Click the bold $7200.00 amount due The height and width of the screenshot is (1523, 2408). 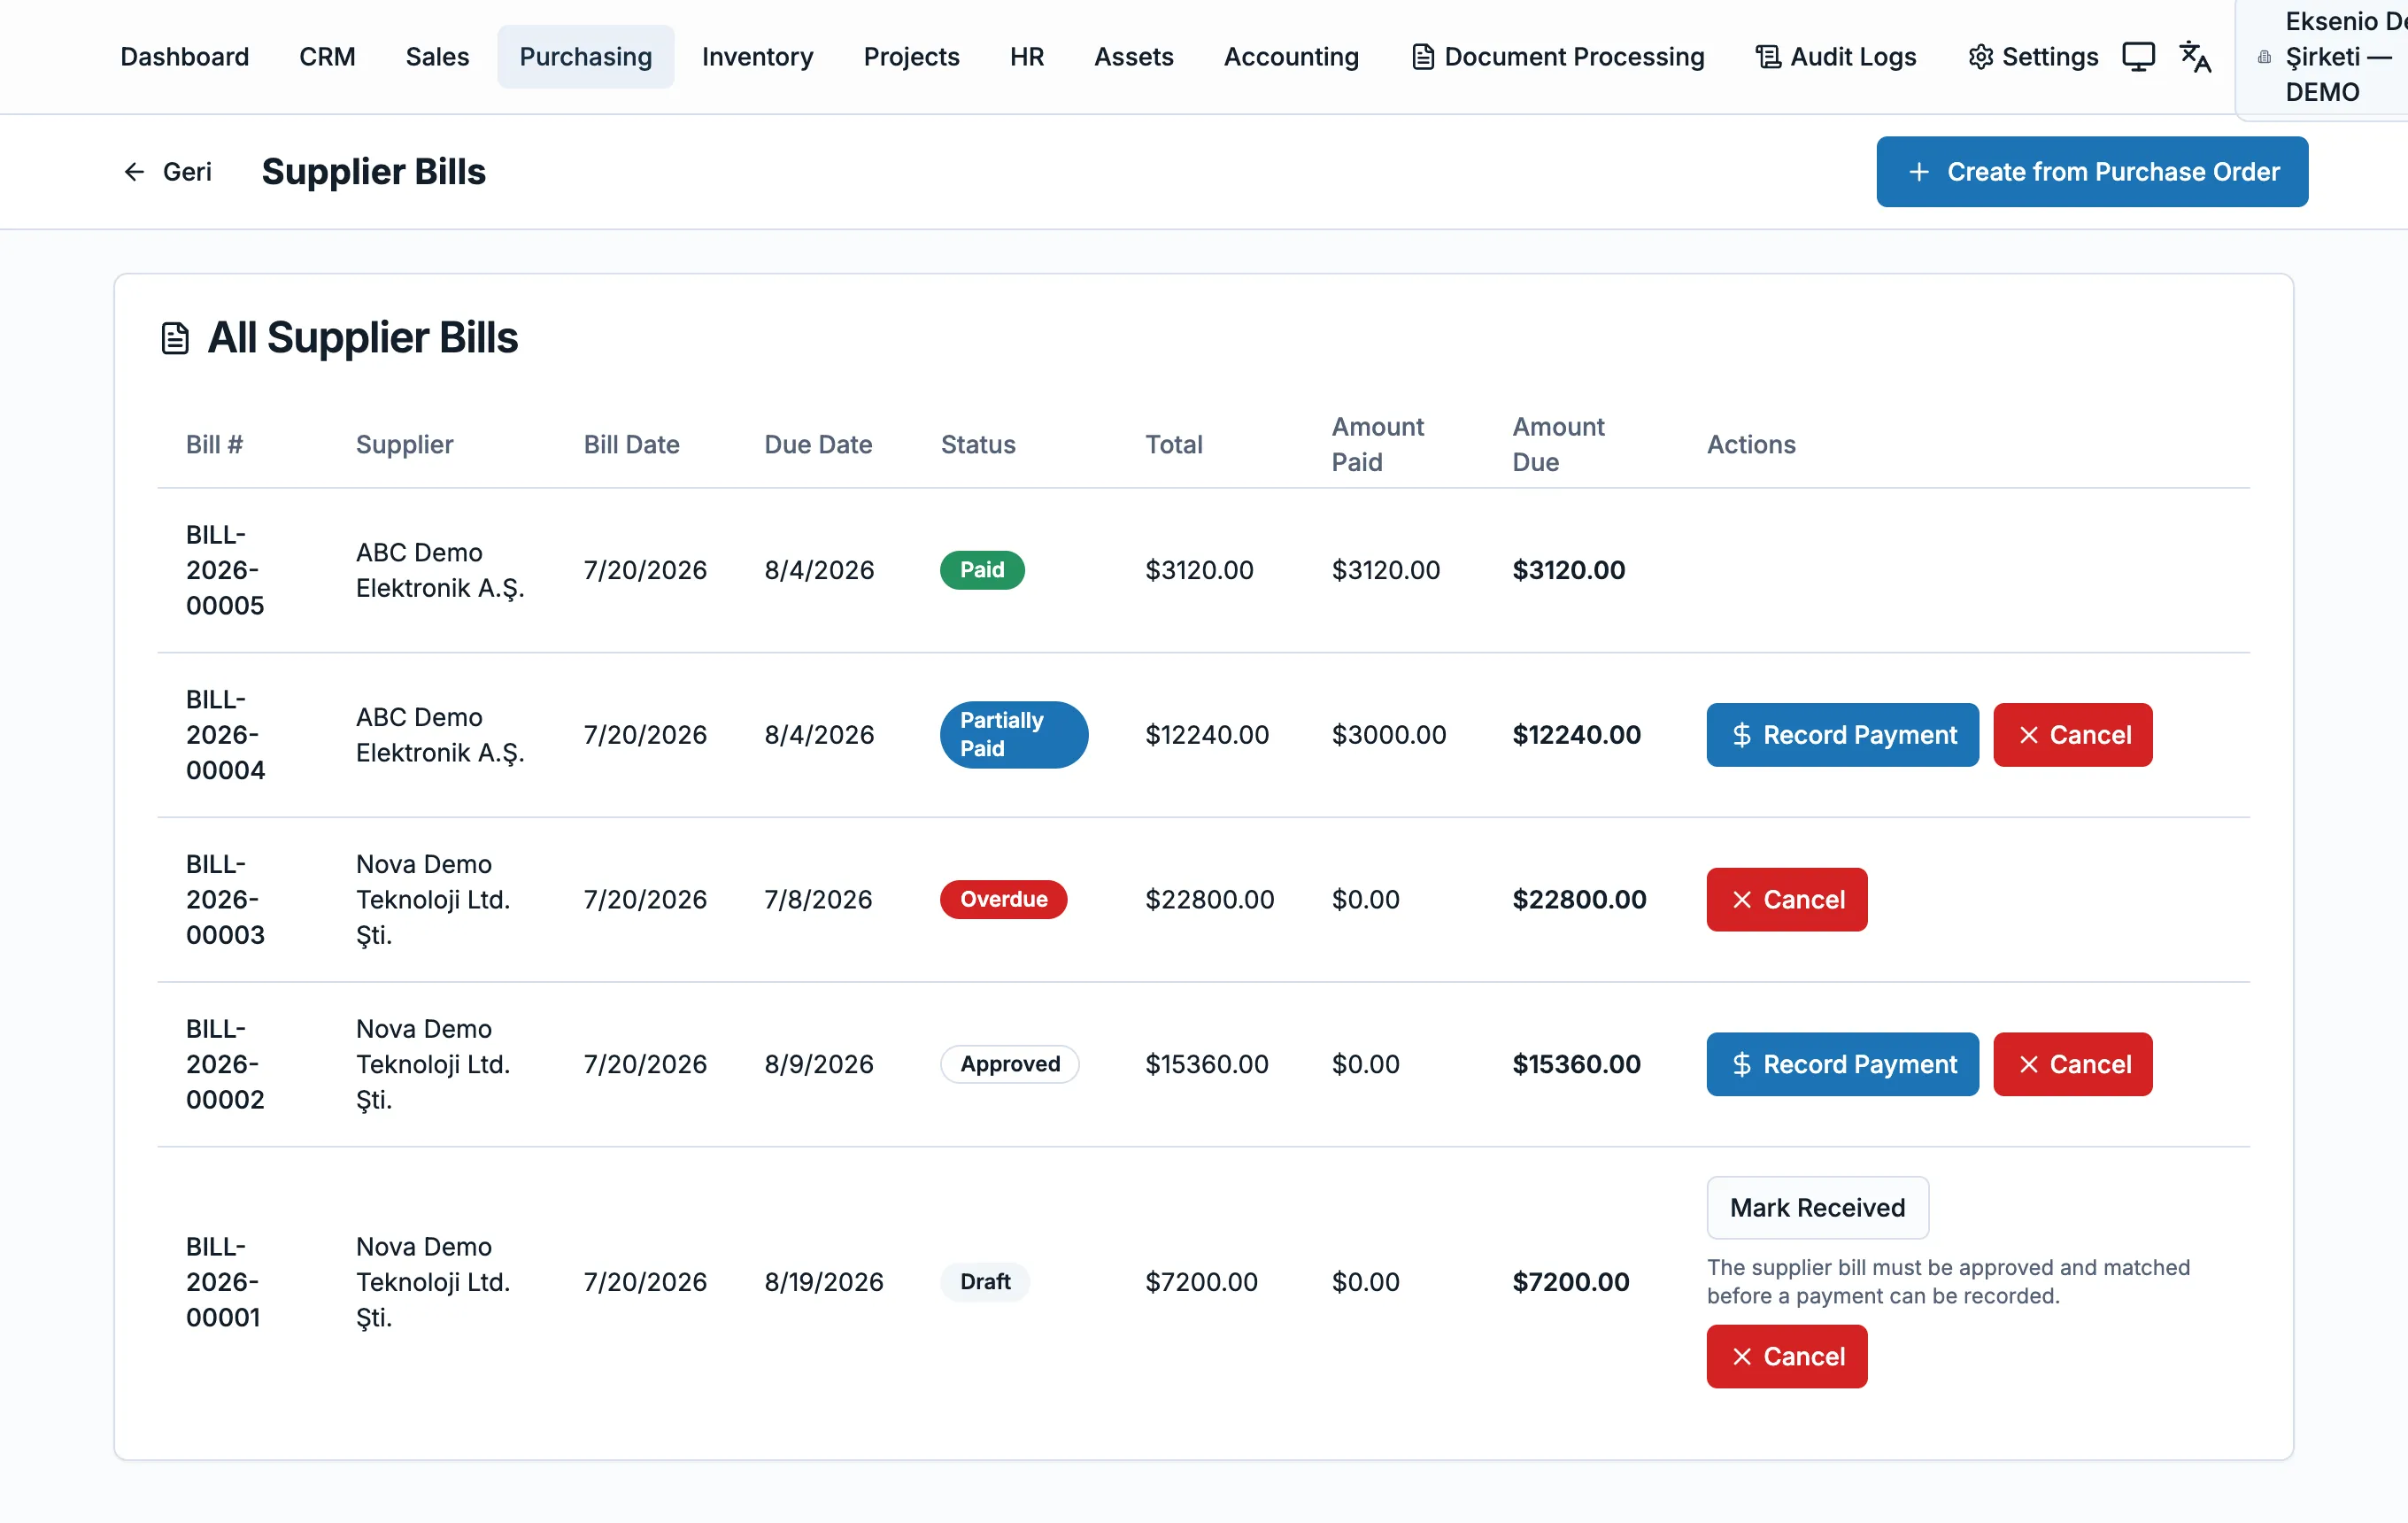1570,1282
